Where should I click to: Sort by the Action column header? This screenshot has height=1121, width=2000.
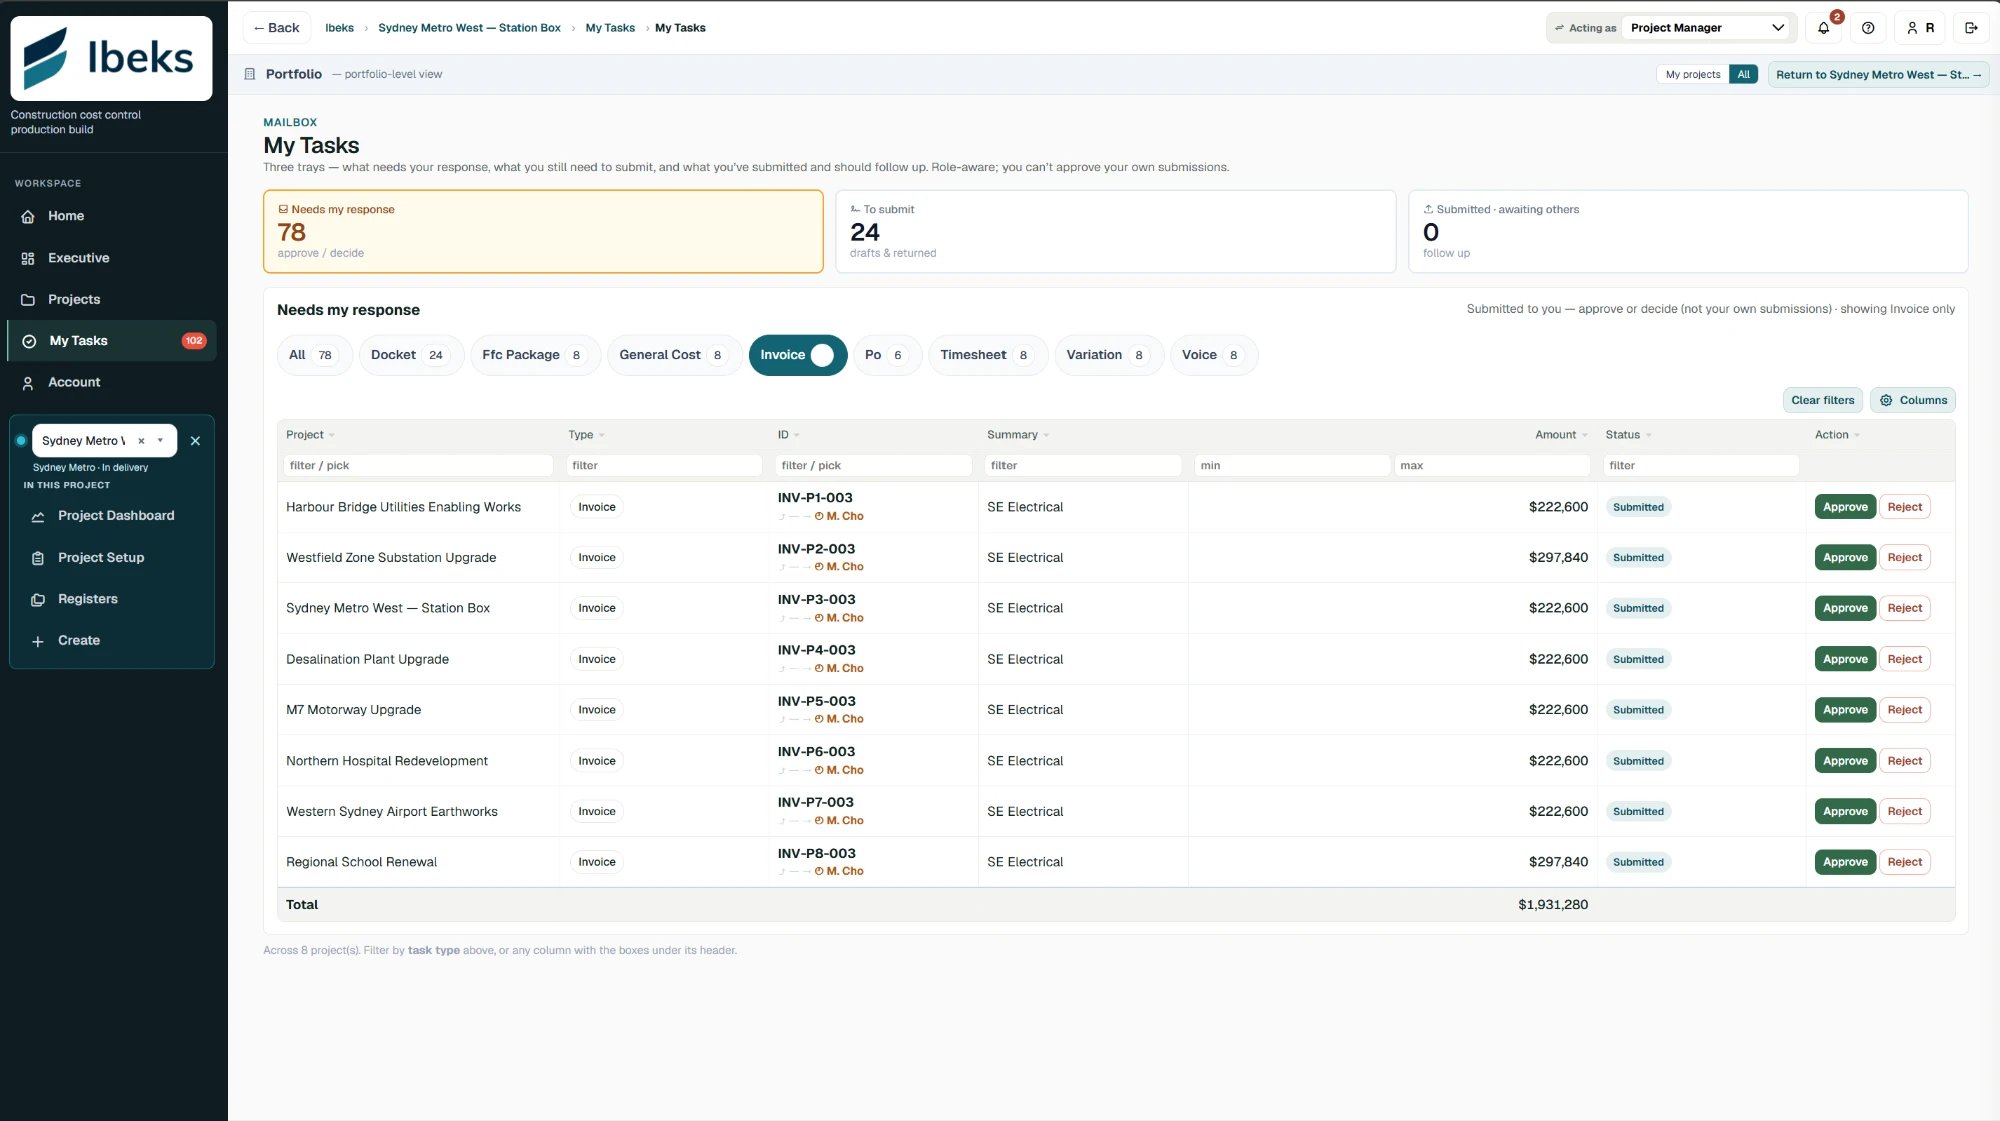pyautogui.click(x=1837, y=435)
